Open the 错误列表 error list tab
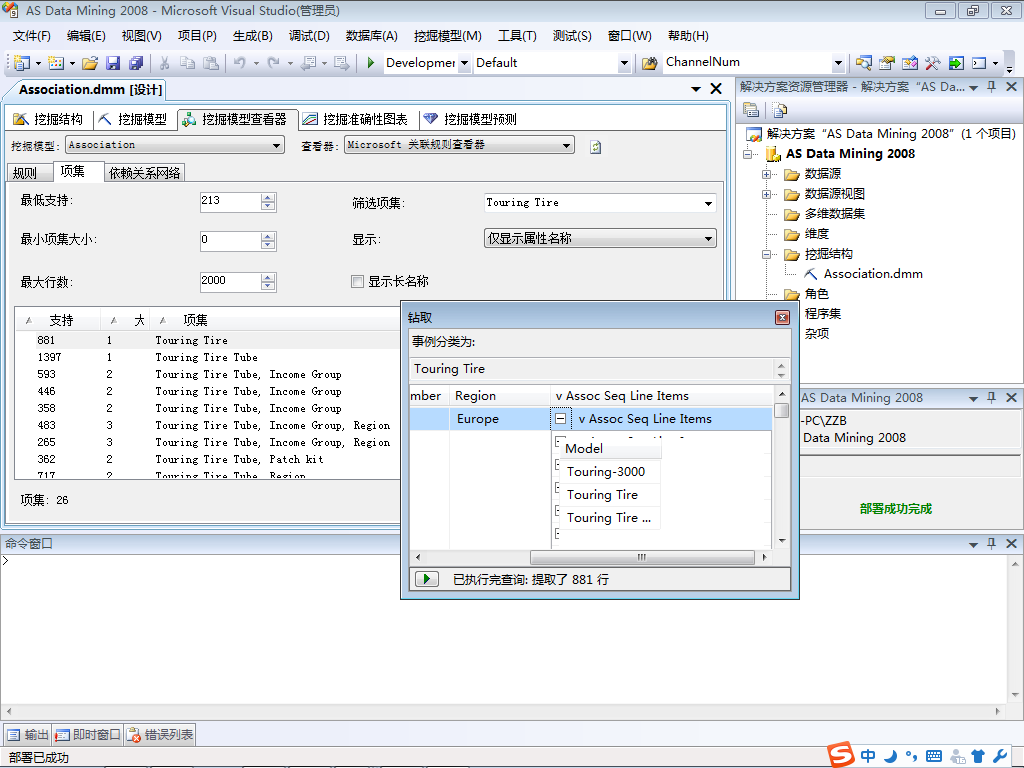The image size is (1024, 768). click(160, 735)
